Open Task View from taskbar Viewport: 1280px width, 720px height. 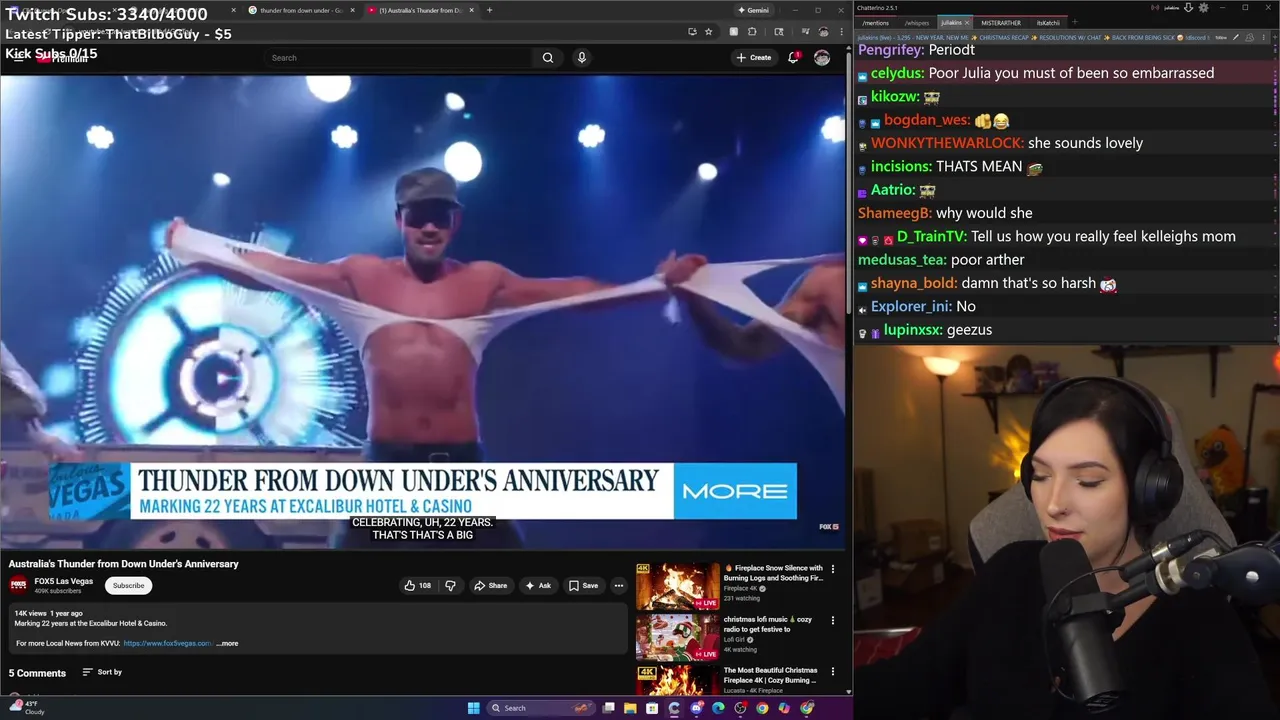coord(608,708)
